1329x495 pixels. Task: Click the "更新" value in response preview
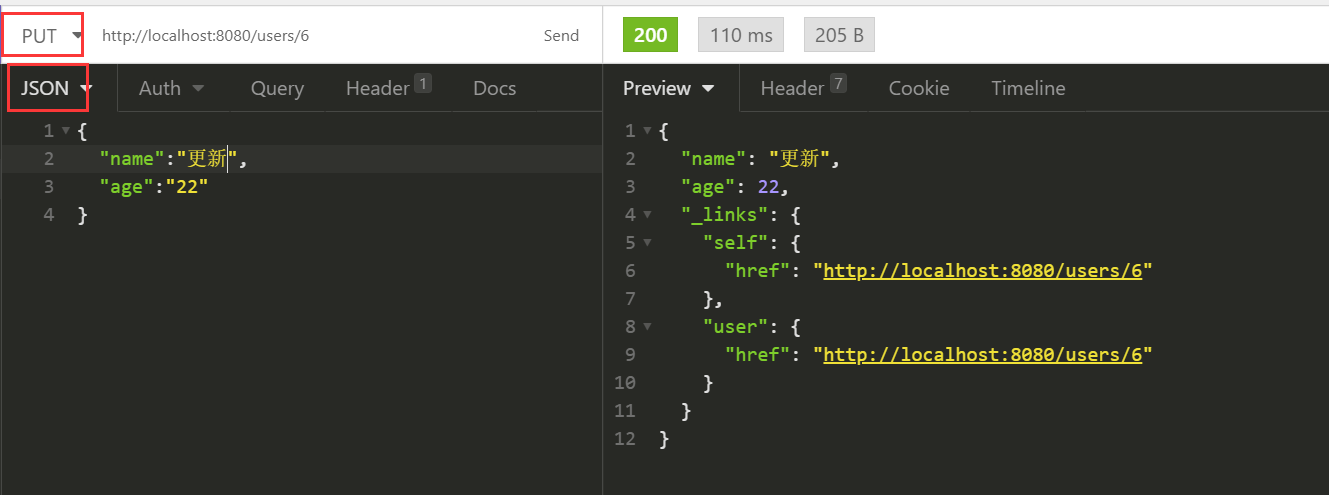(x=800, y=159)
